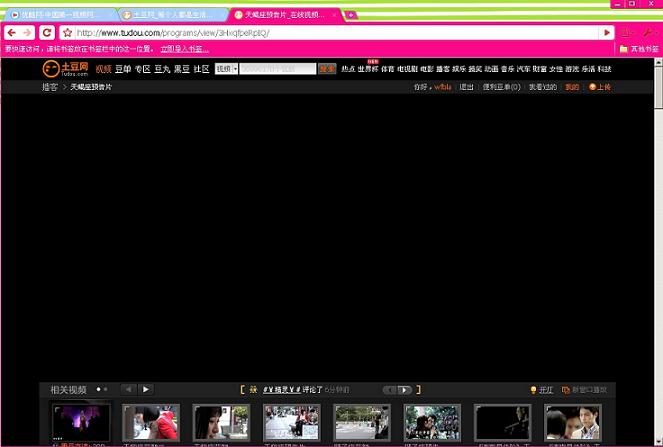Screen dimensions: 663x447
Task: Click the browser back arrow button
Action: 12,33
